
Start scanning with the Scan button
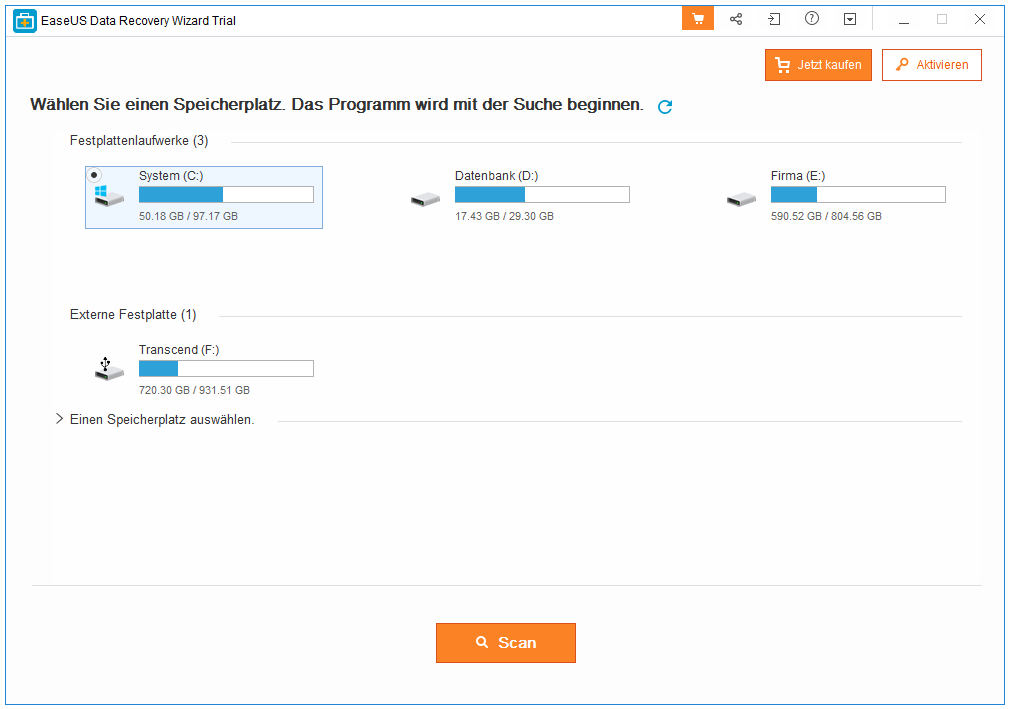[x=506, y=643]
